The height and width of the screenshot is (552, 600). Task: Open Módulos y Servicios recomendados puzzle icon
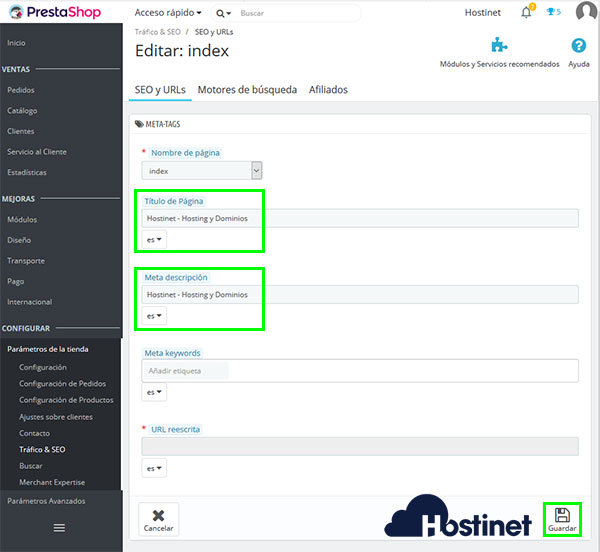pos(499,46)
